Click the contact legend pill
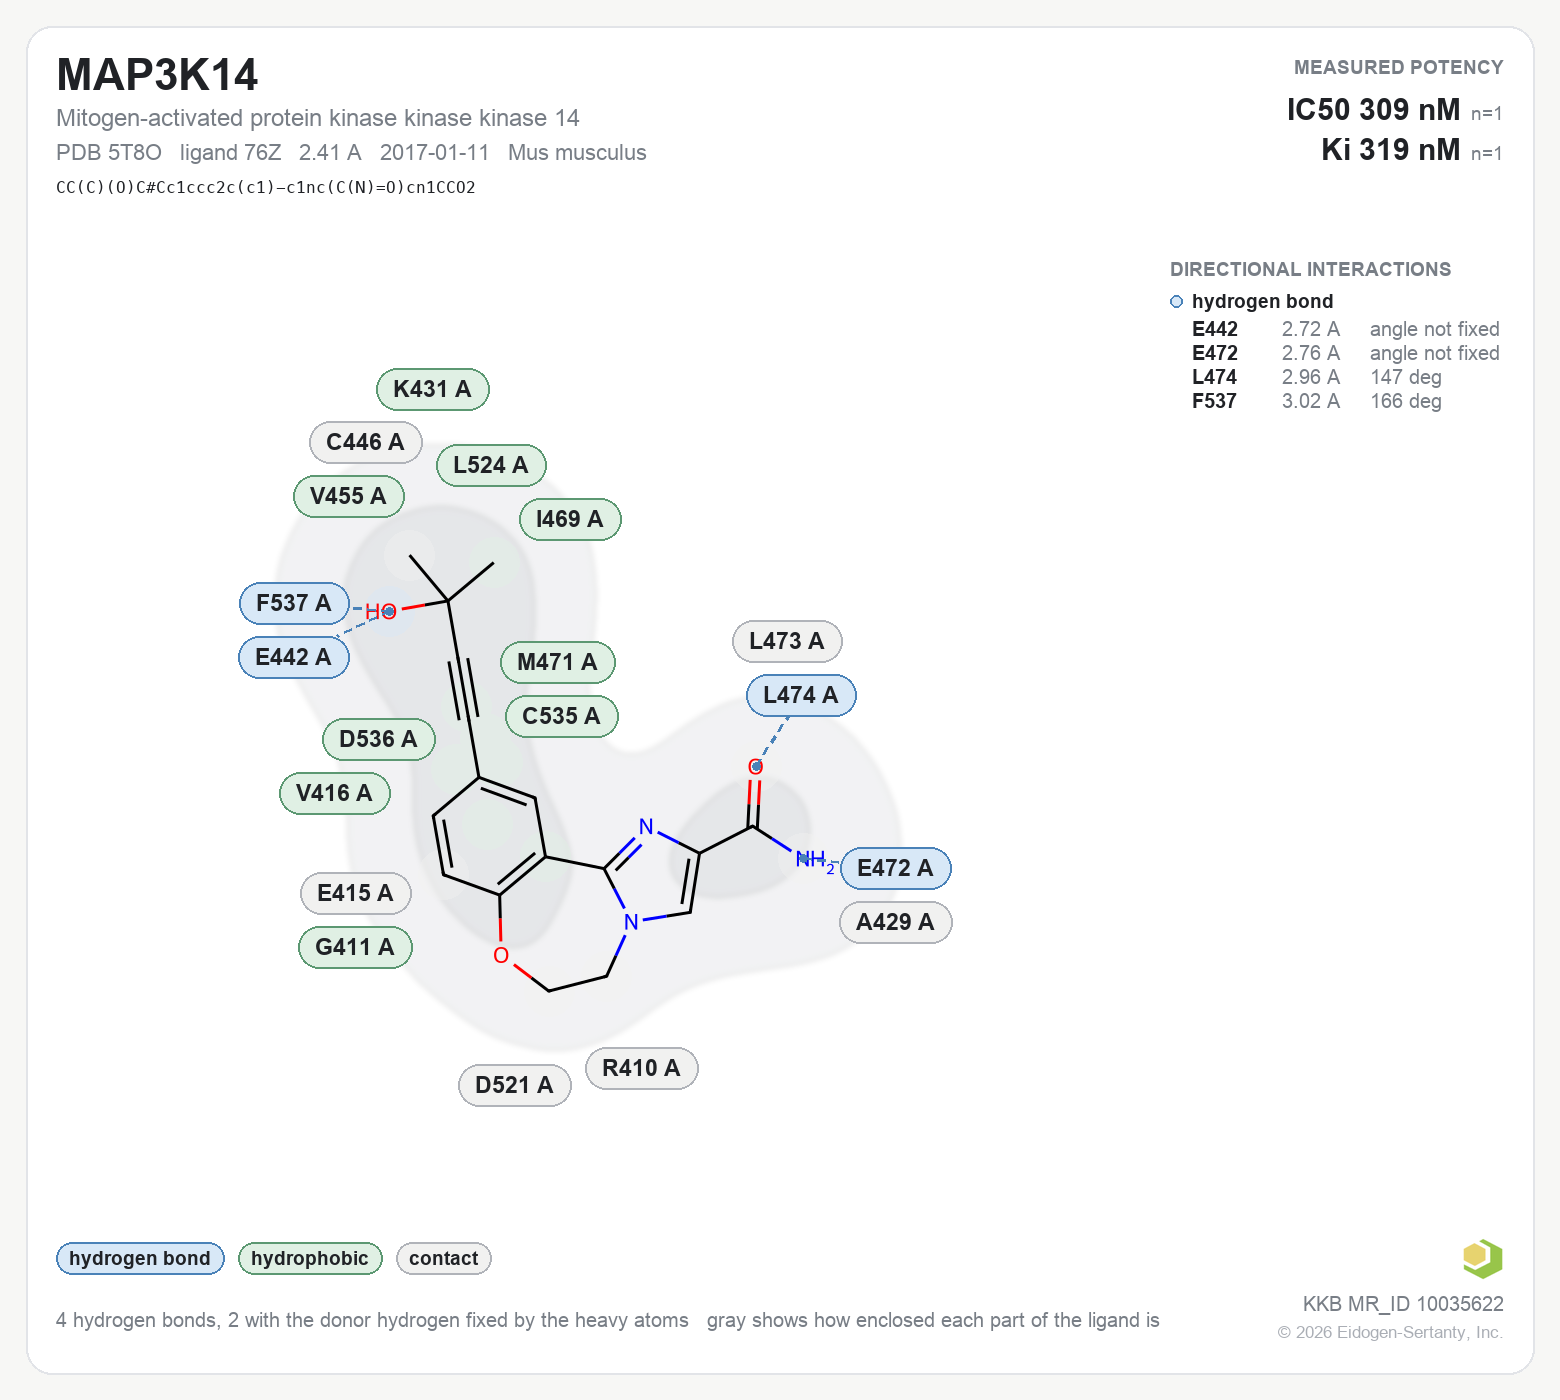The width and height of the screenshot is (1560, 1400). coord(444,1258)
